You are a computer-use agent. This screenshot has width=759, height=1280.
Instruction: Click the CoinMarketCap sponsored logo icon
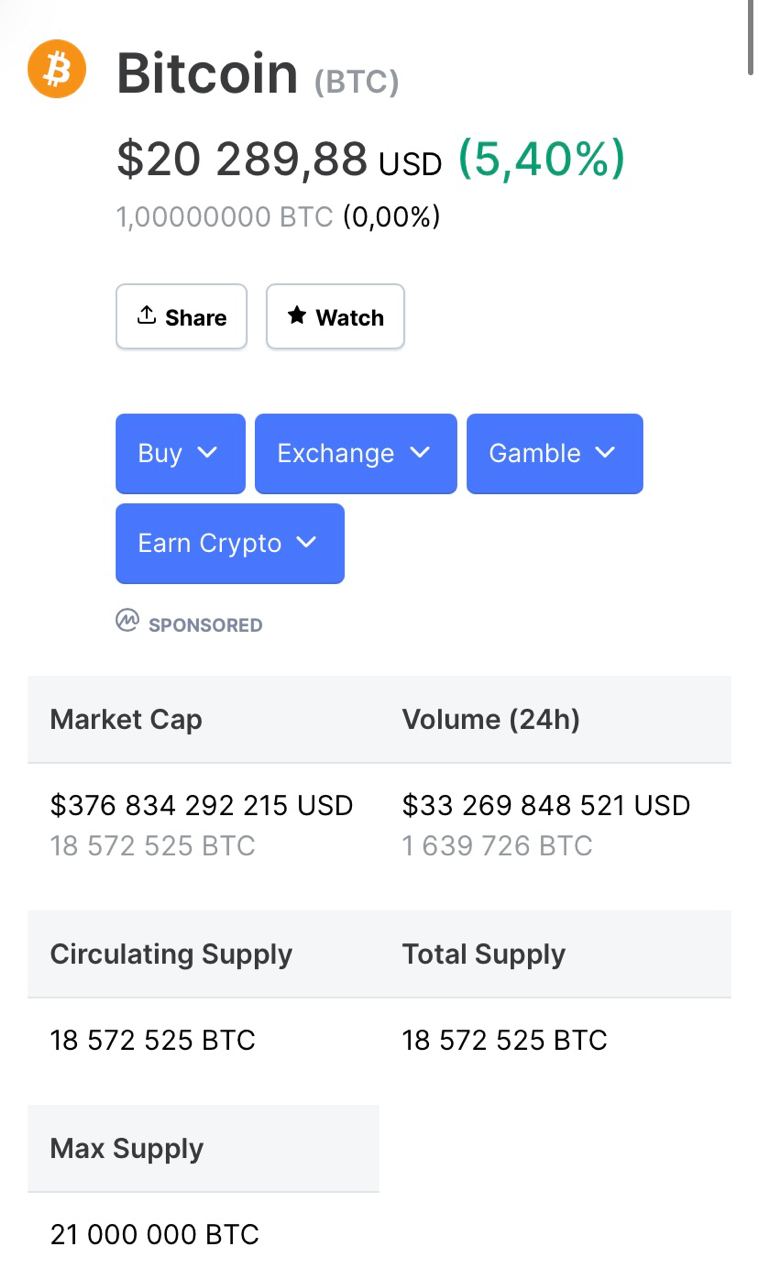coord(127,622)
